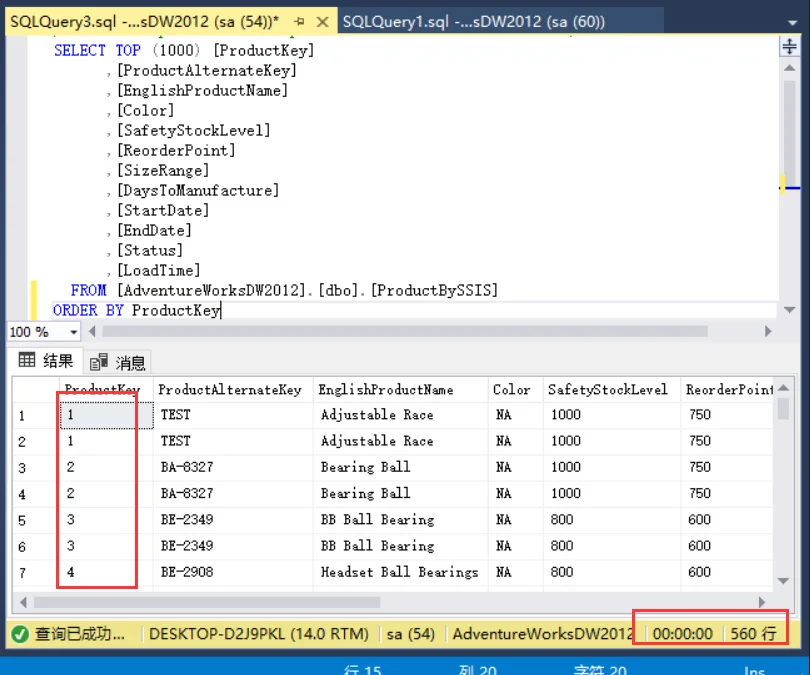Select the SQLQuery3.sql tab
Viewport: 810px width, 675px height.
pyautogui.click(x=145, y=22)
